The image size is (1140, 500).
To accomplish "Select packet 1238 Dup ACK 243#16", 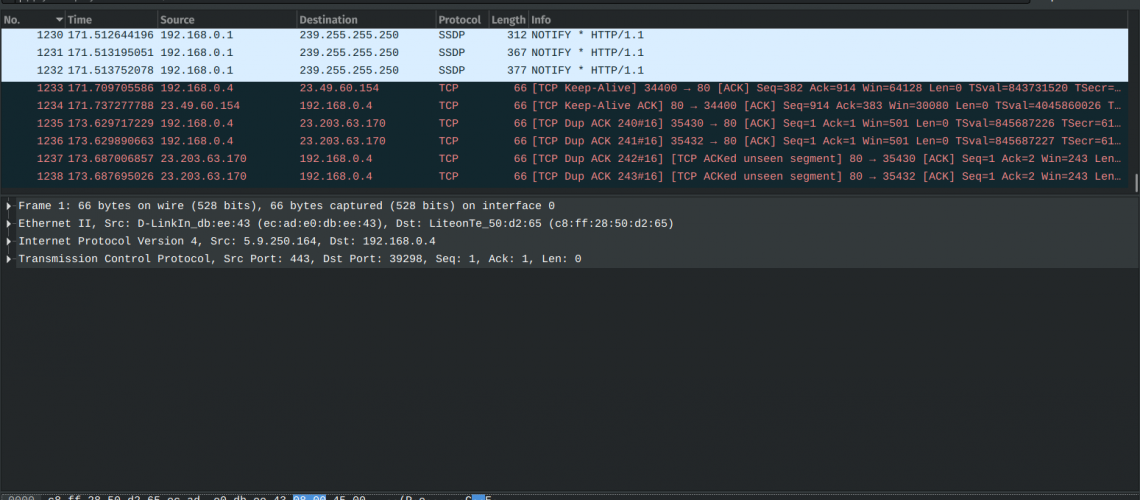I will (565, 176).
